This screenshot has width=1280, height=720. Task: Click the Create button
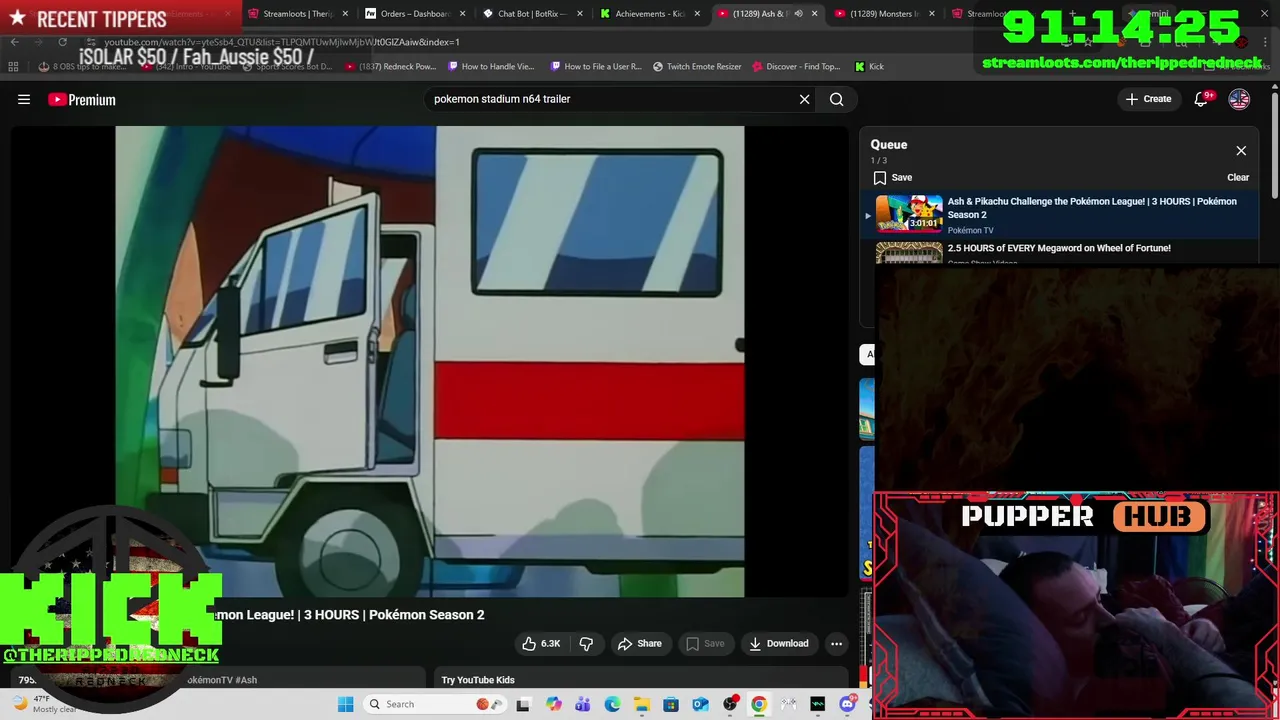[x=1148, y=100]
